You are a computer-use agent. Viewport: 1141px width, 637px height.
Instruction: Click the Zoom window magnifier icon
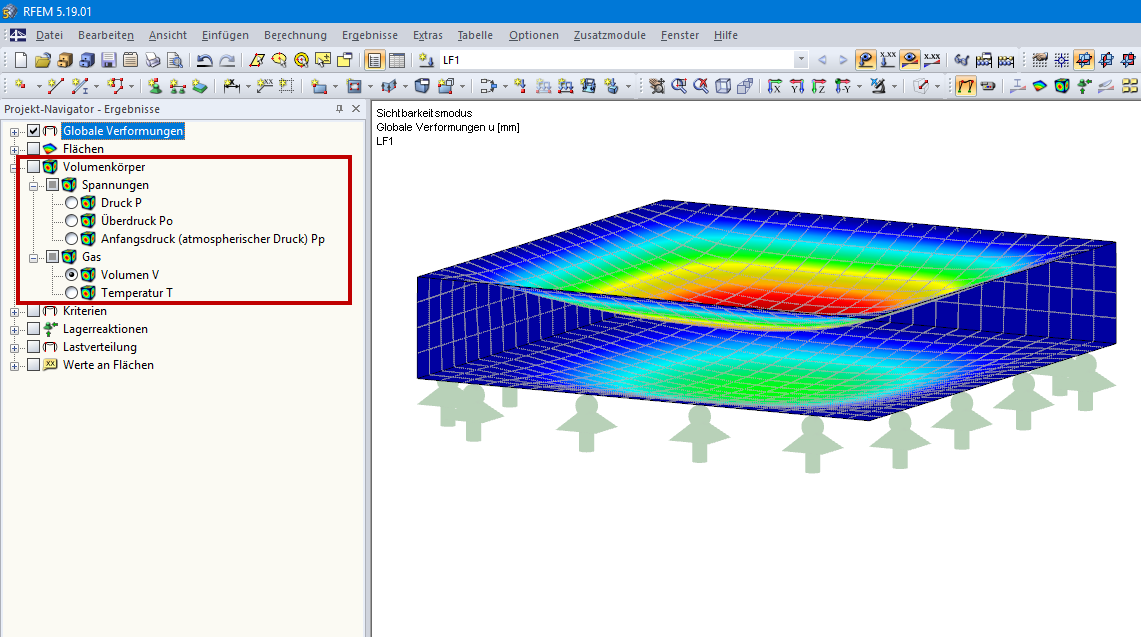(679, 86)
